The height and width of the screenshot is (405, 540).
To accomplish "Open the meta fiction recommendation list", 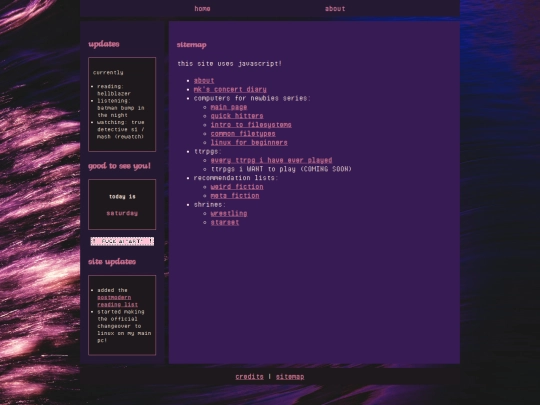I will 235,196.
